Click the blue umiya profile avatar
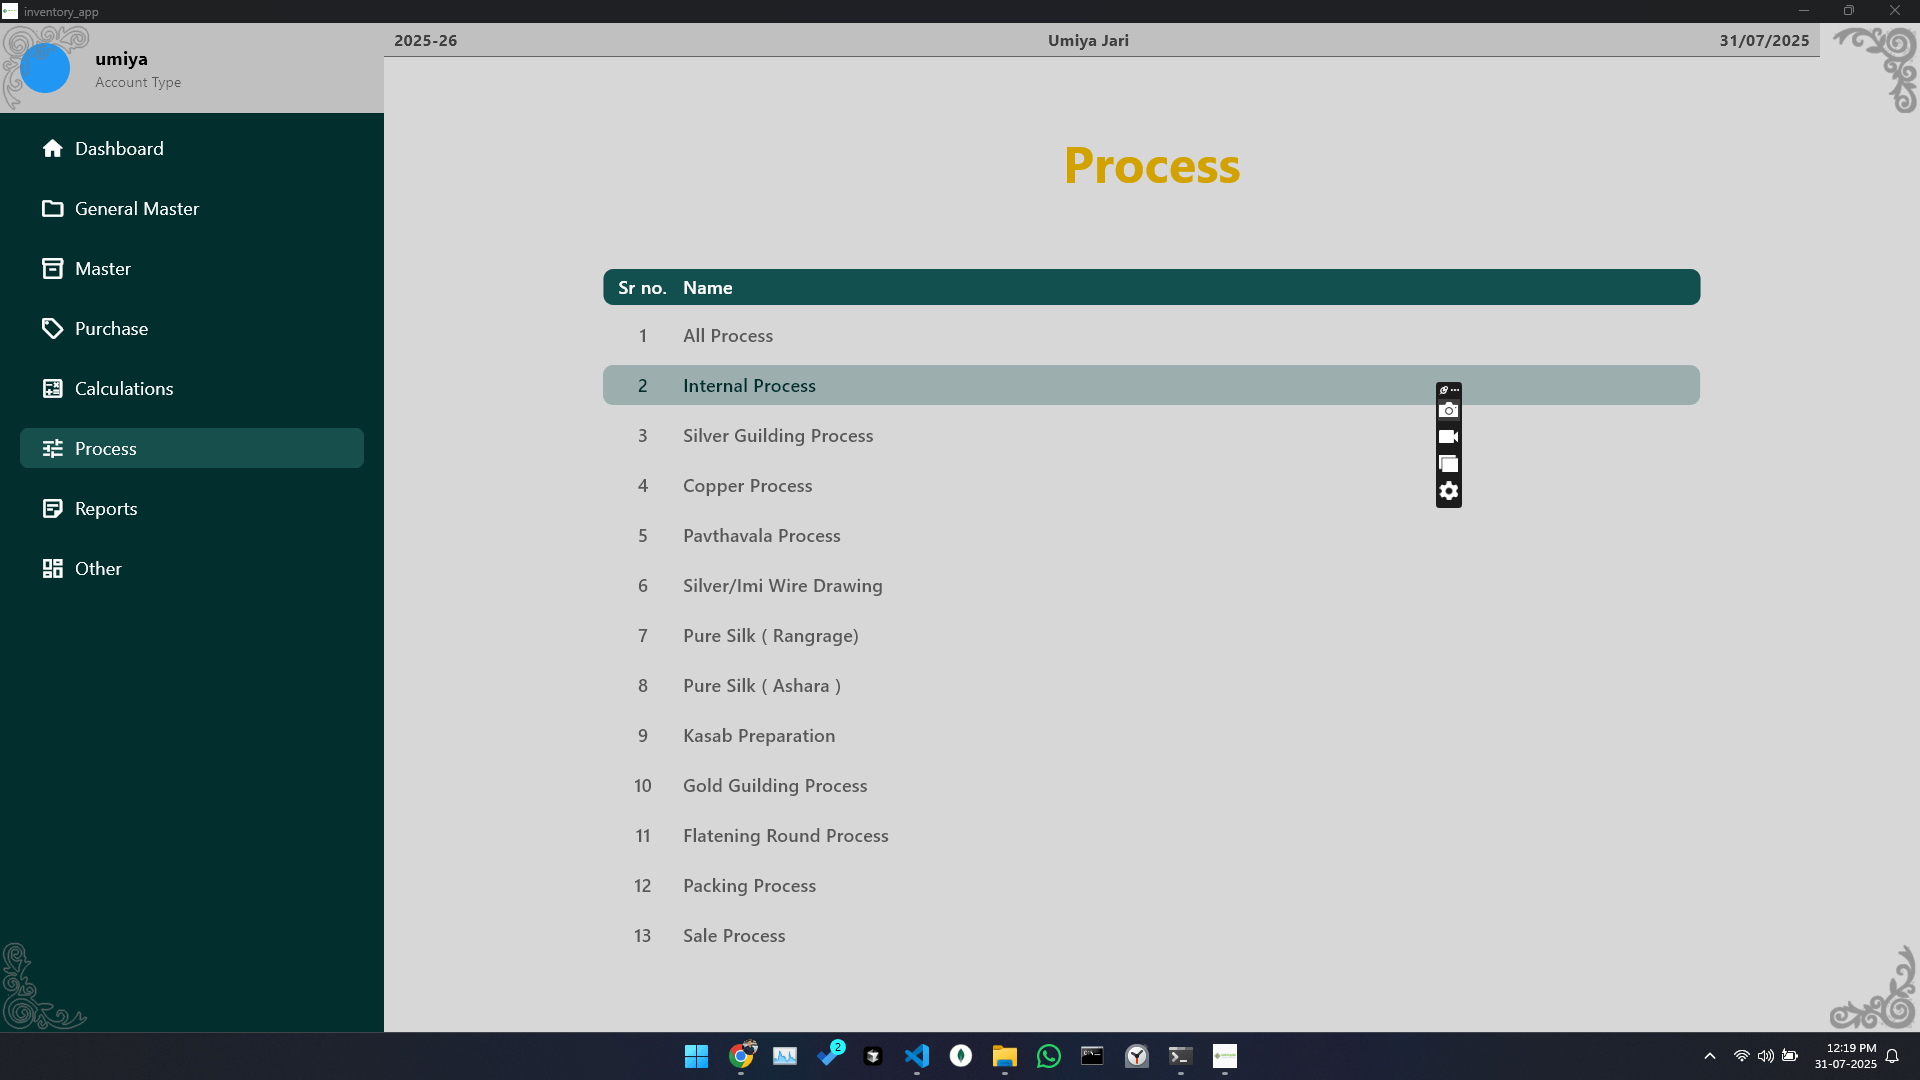Image resolution: width=1920 pixels, height=1080 pixels. [45, 69]
